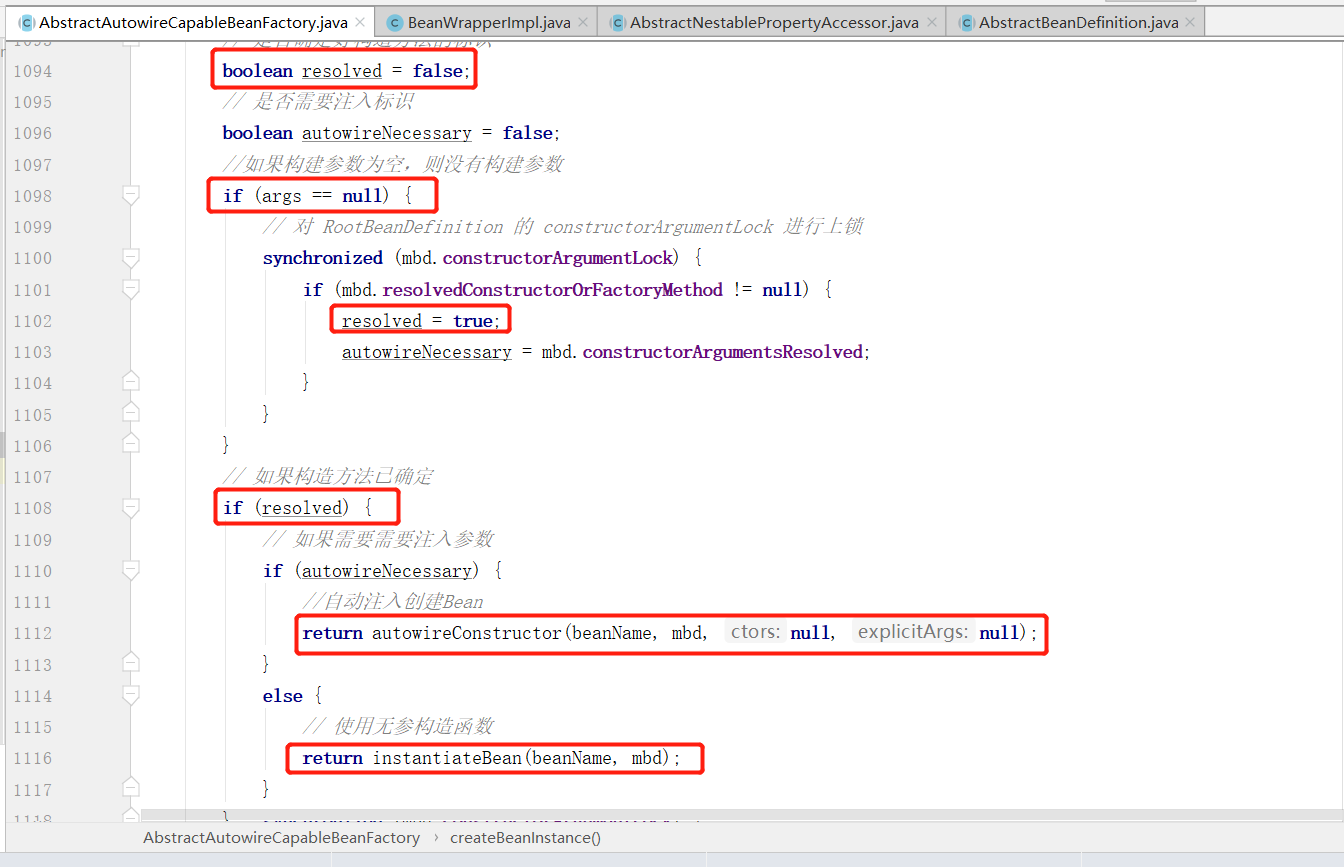Image resolution: width=1344 pixels, height=867 pixels.
Task: Click 'resolvedConstructorOrFactoryMethod' on line 1101
Action: click(x=553, y=290)
